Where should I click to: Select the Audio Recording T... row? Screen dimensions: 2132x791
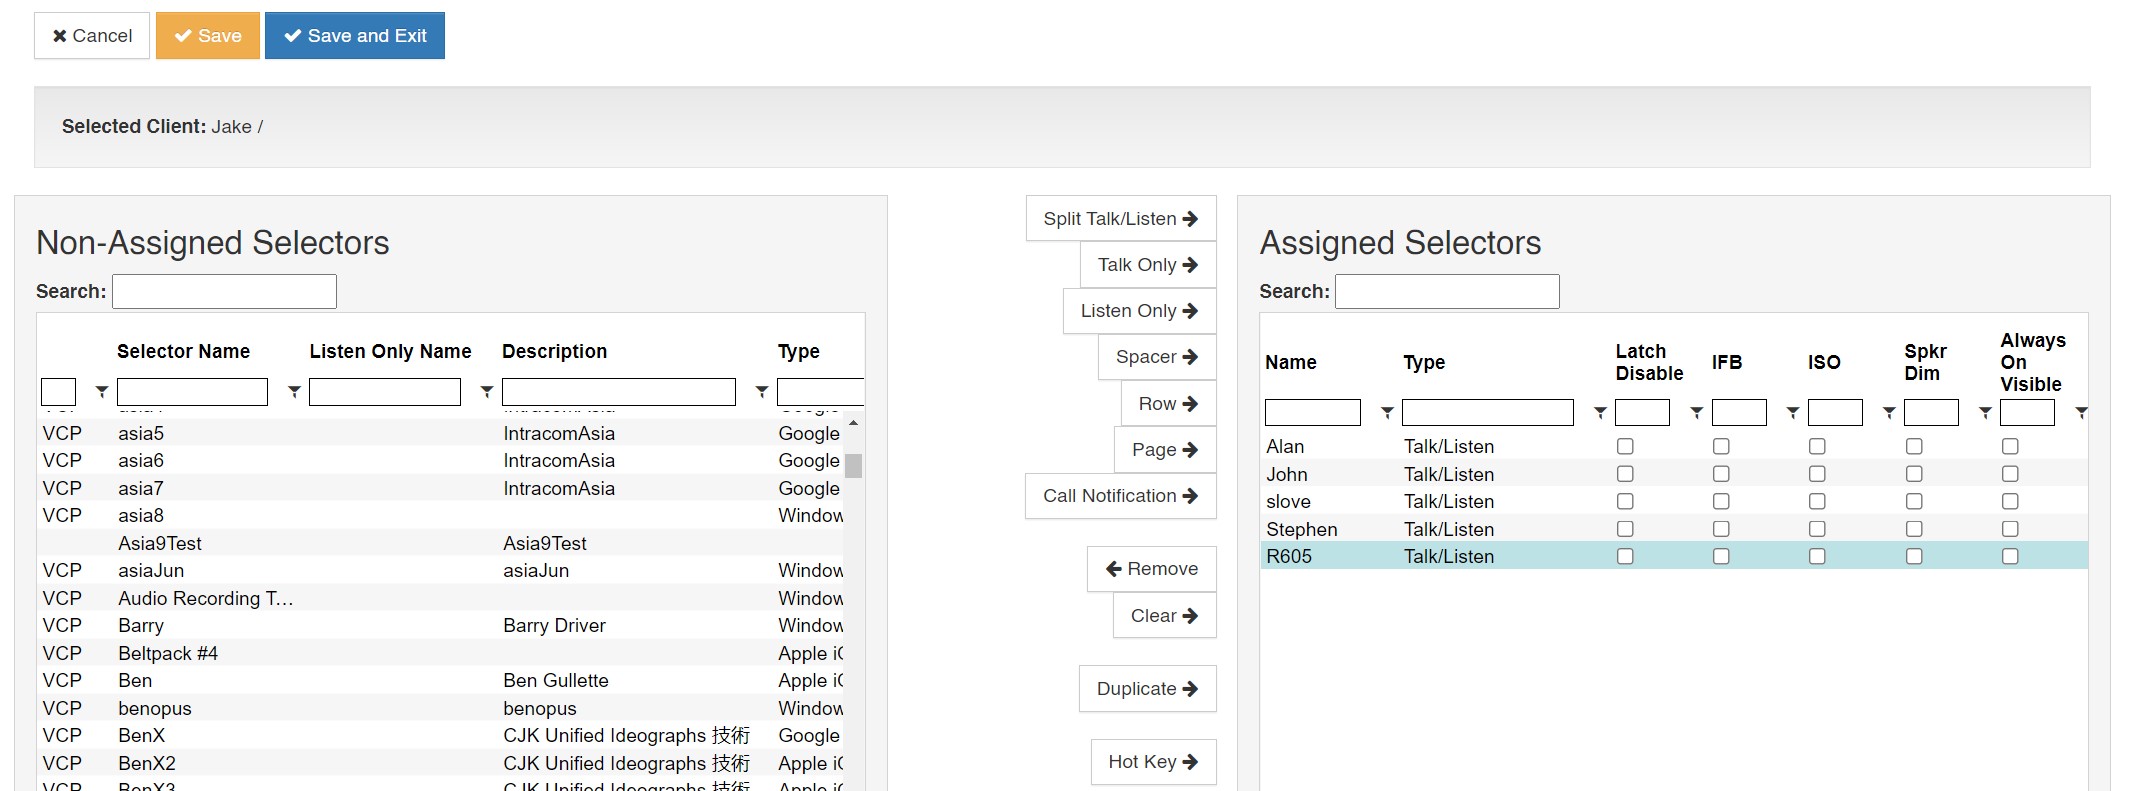click(x=440, y=598)
